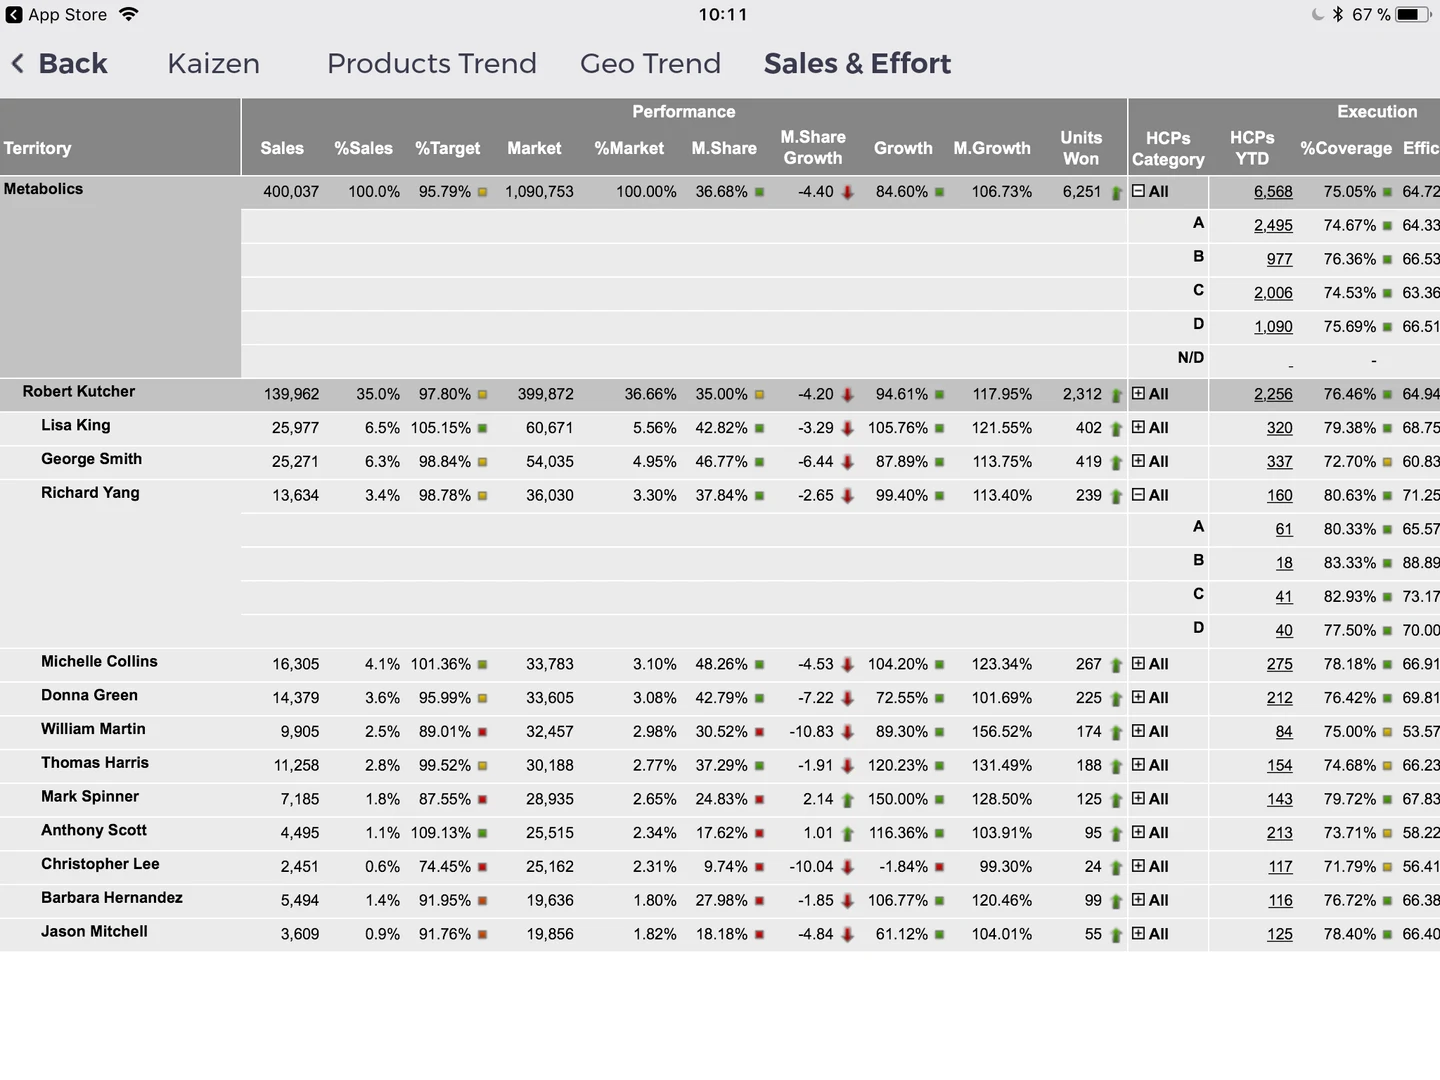Viewport: 1440px width, 1080px height.
Task: Open category A HCPs 2,495 link
Action: point(1273,226)
